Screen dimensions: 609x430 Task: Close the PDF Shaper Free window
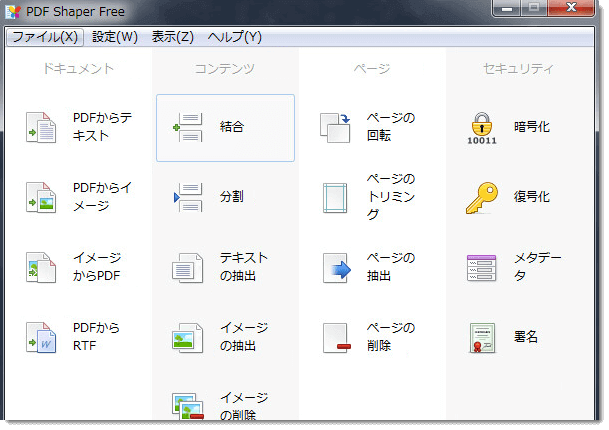[x=571, y=8]
